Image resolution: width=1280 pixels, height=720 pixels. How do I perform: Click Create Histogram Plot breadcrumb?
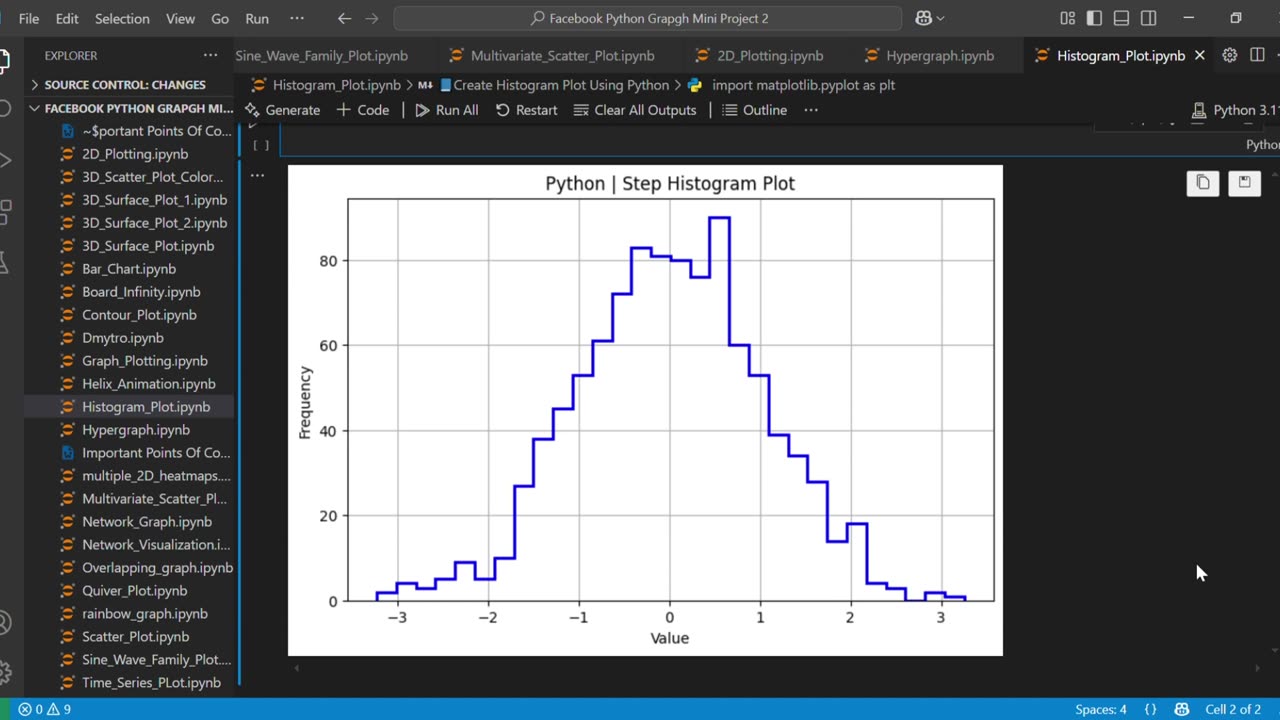(x=554, y=85)
